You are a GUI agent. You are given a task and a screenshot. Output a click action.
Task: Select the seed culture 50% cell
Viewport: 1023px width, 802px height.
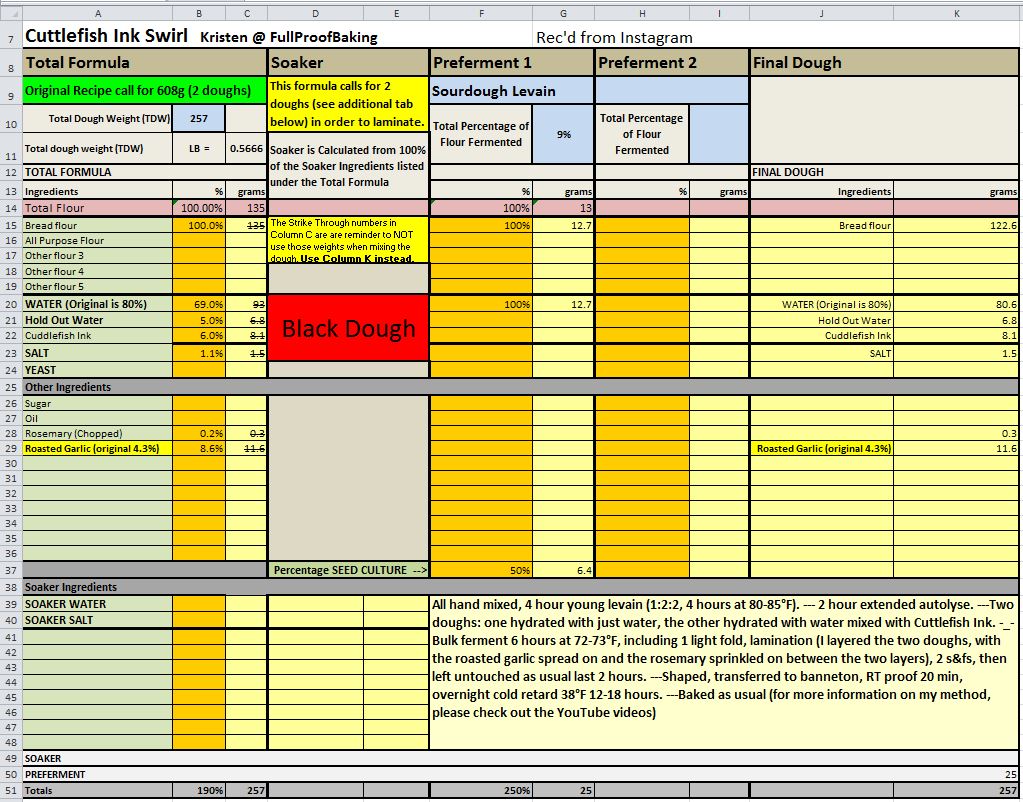(x=481, y=570)
